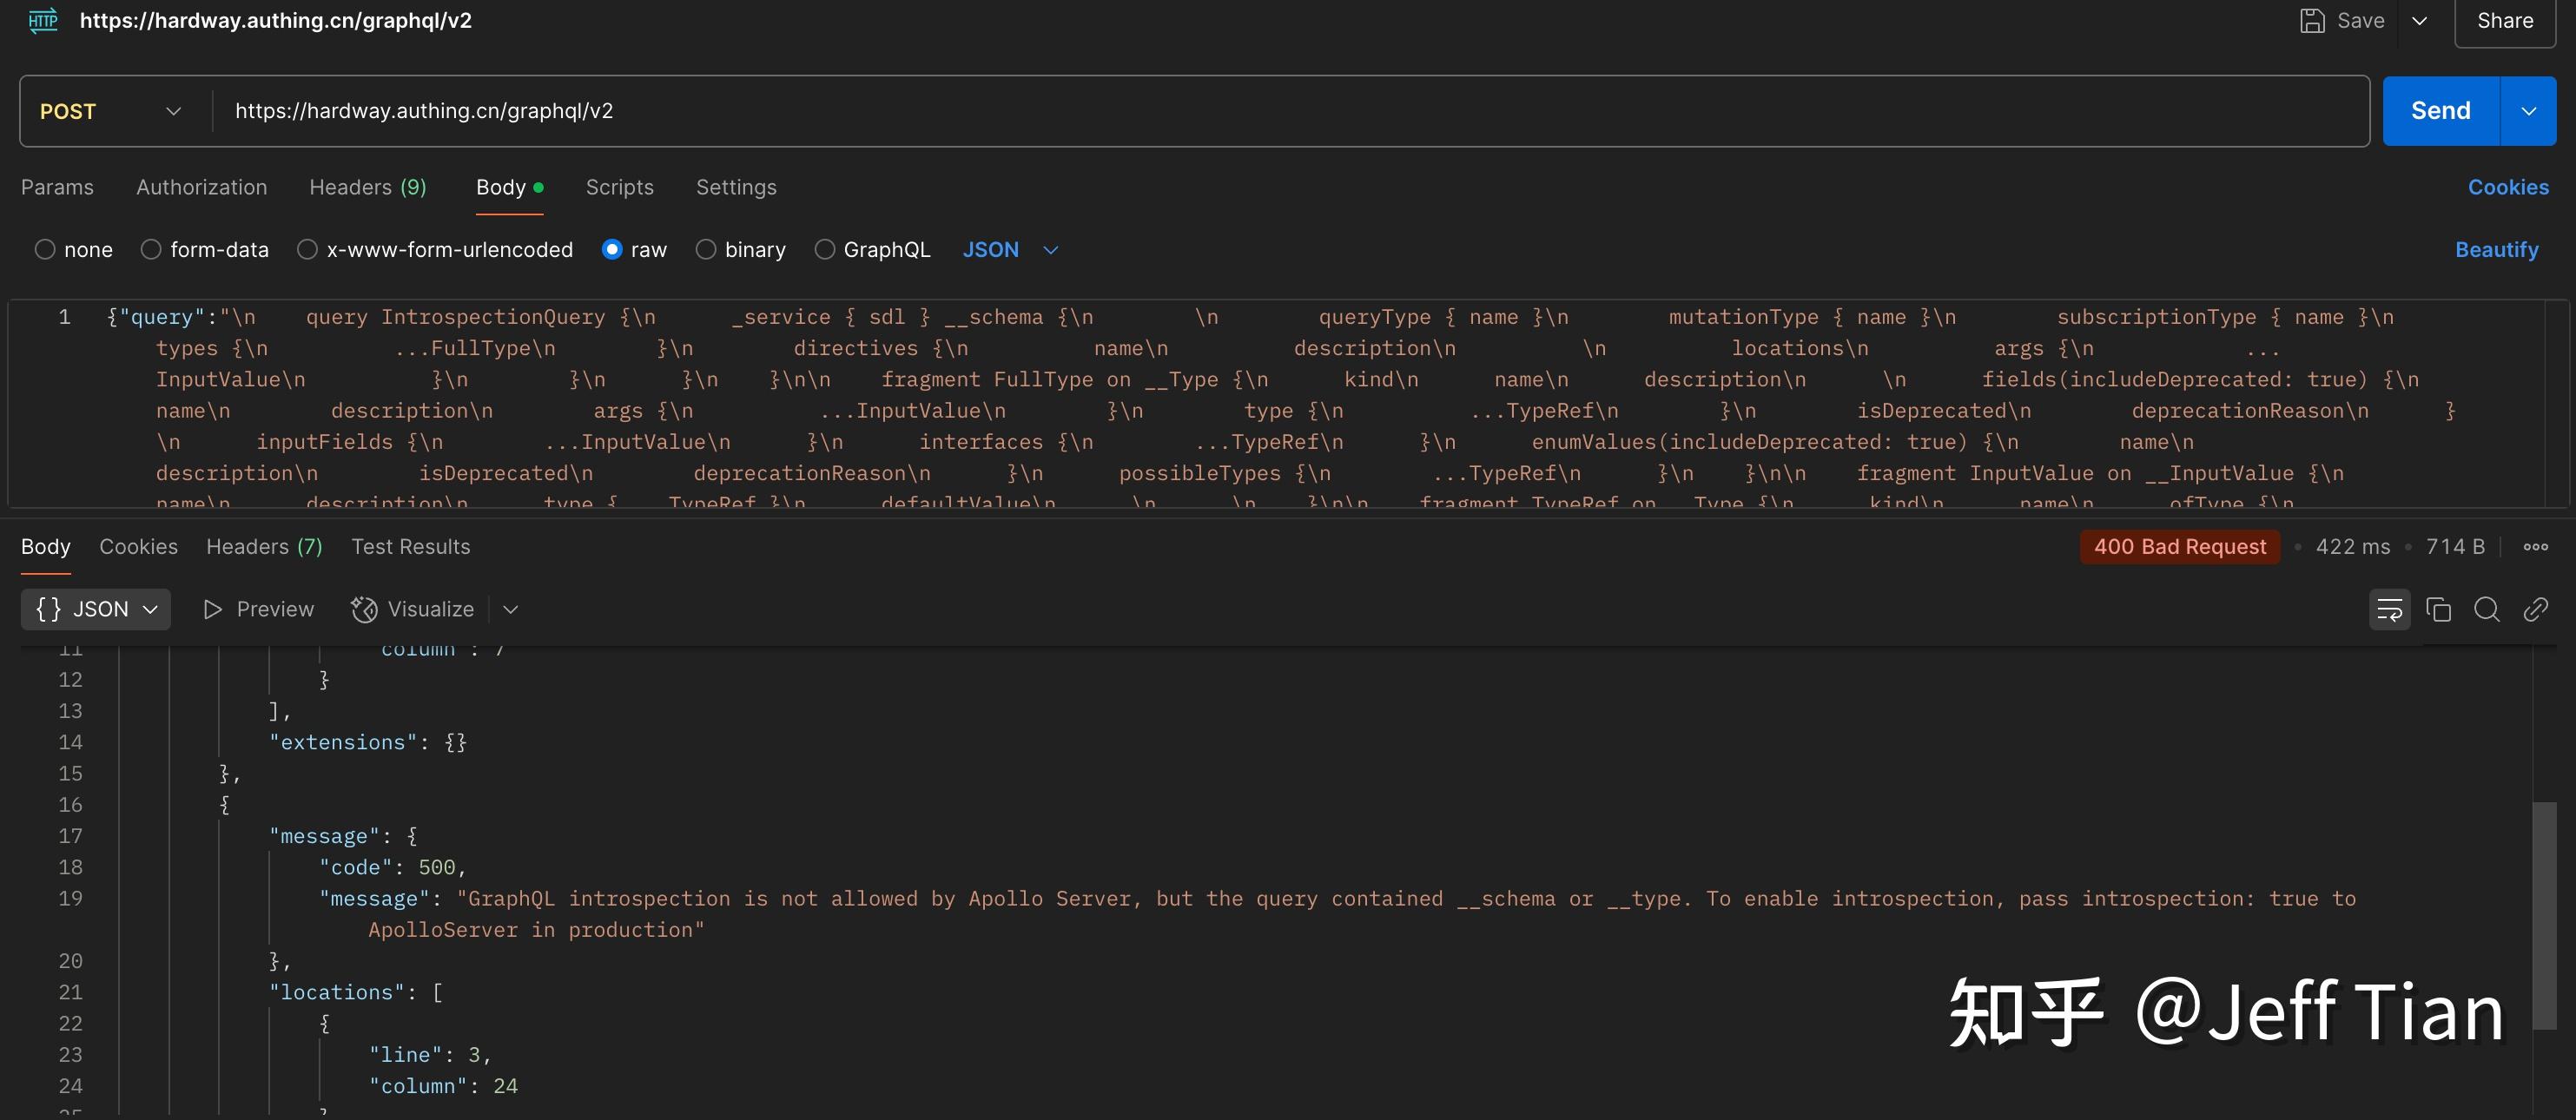The height and width of the screenshot is (1120, 2576).
Task: Open the response link icon
Action: coord(2537,609)
